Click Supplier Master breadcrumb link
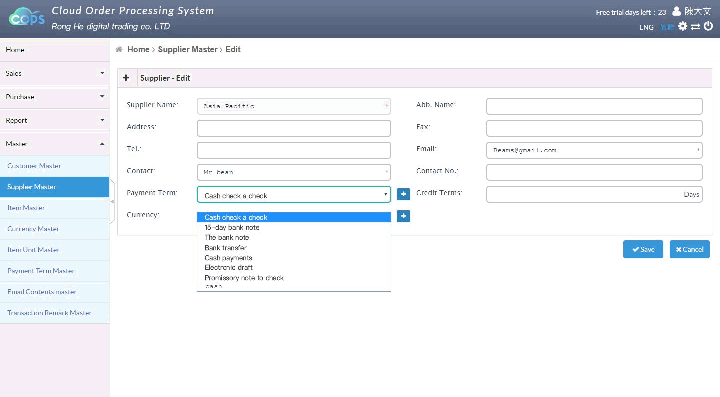Viewport: 720px width, 397px height. pos(187,50)
